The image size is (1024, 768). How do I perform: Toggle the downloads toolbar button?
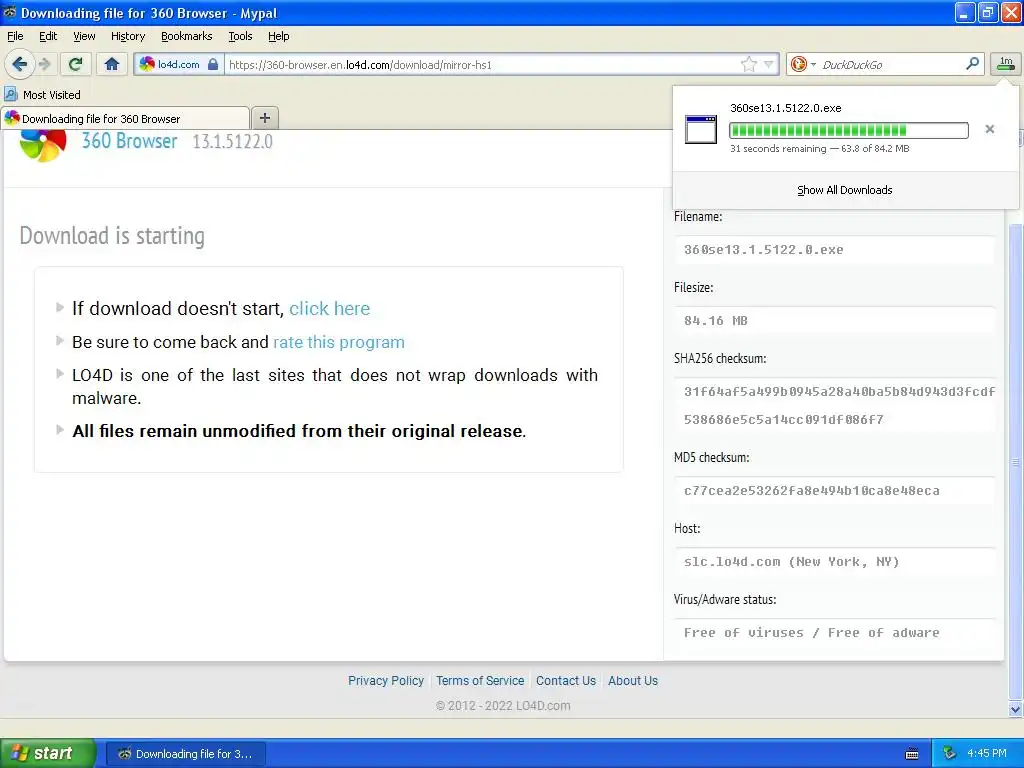point(1006,64)
